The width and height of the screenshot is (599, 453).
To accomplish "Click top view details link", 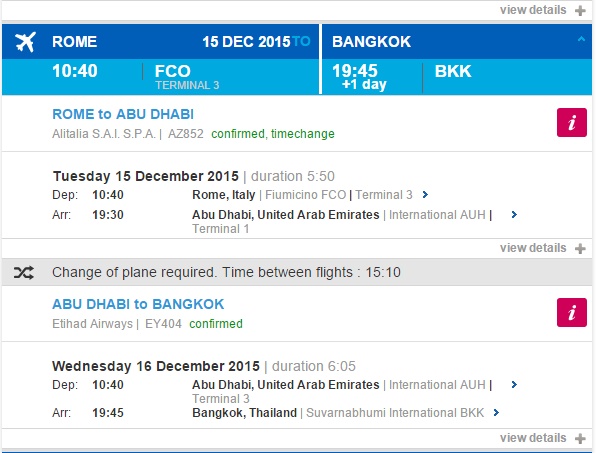I will (x=533, y=10).
